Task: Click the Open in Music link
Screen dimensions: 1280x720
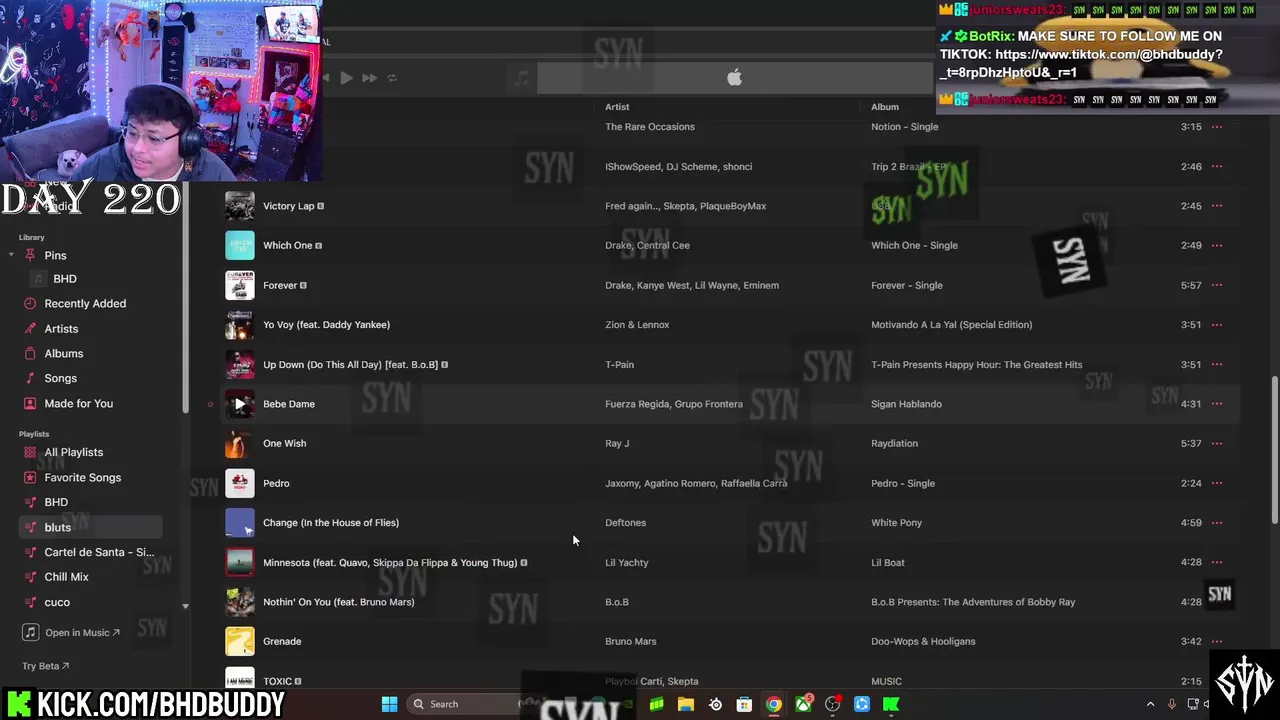Action: (x=82, y=632)
